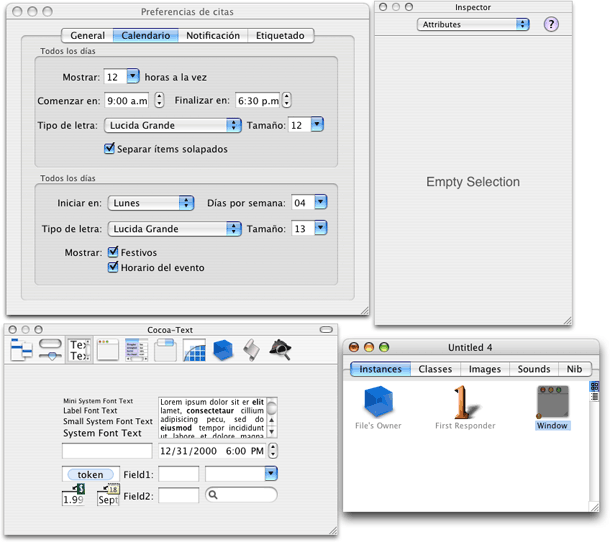Viewport: 610px width, 542px height.
Task: Switch Untitled 4 to outline list view
Action: click(x=594, y=396)
